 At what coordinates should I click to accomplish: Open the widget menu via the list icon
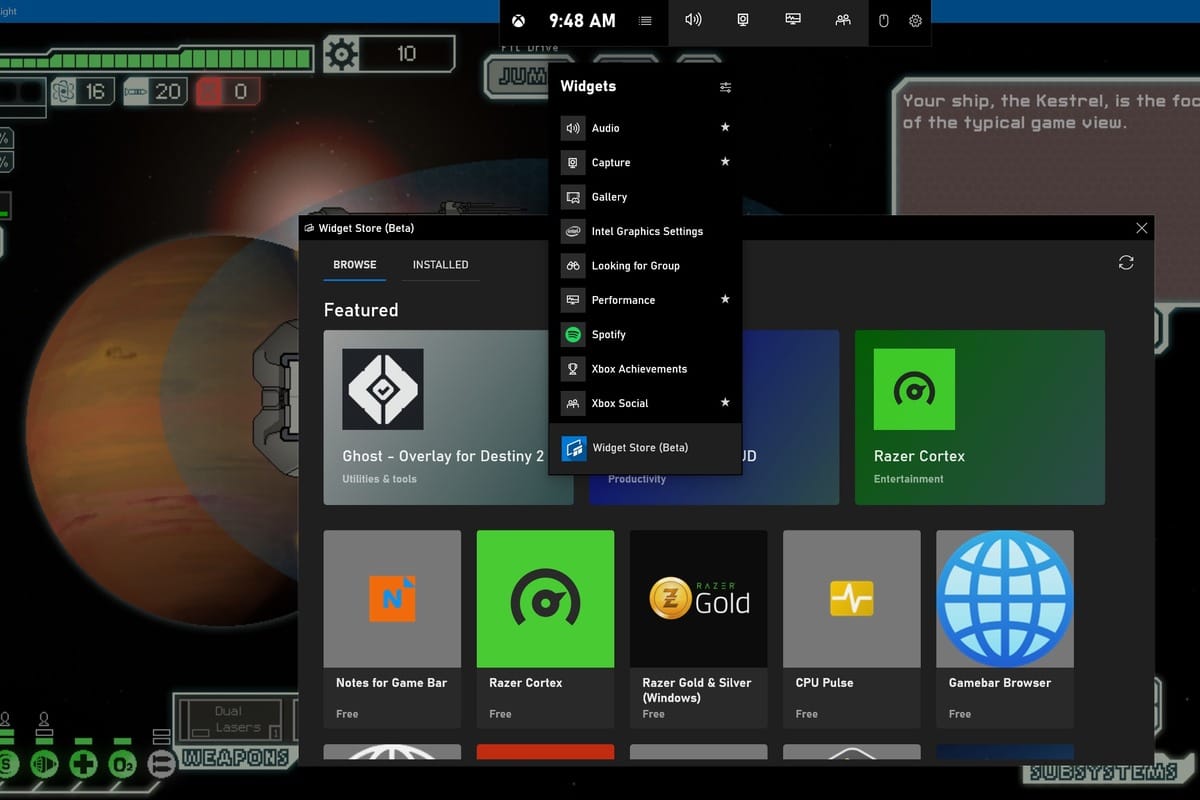[645, 20]
